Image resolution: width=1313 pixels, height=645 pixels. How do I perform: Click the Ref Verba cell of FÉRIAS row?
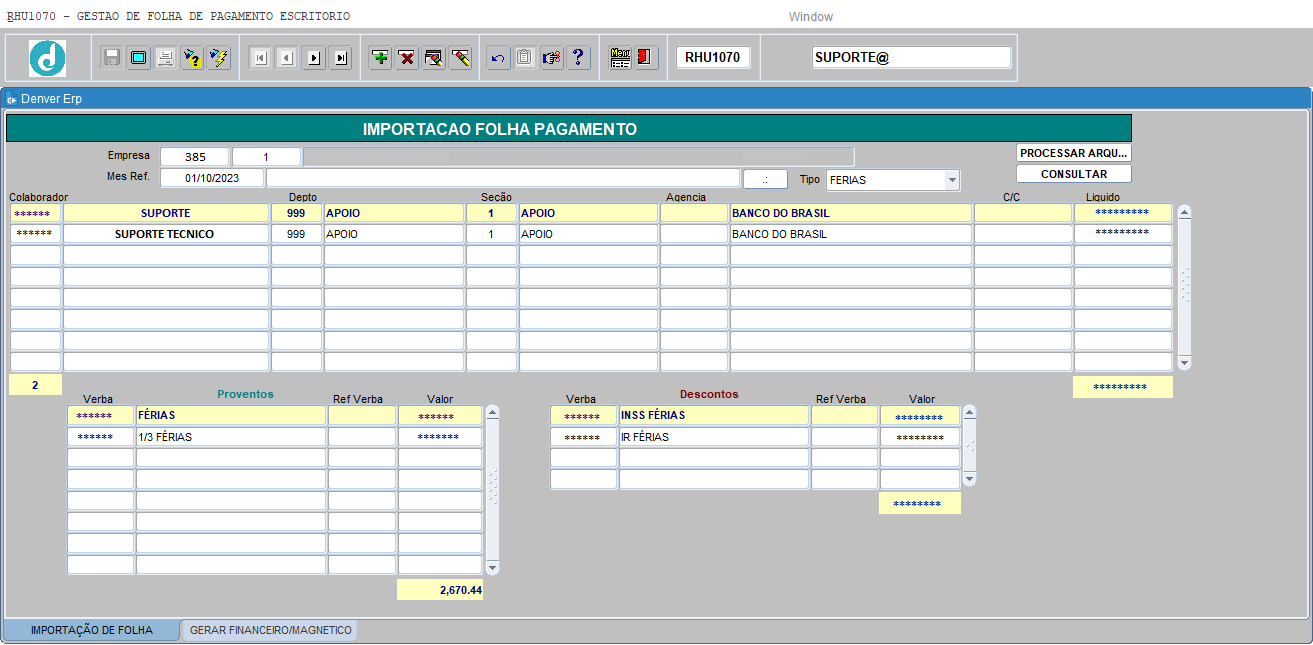click(361, 415)
